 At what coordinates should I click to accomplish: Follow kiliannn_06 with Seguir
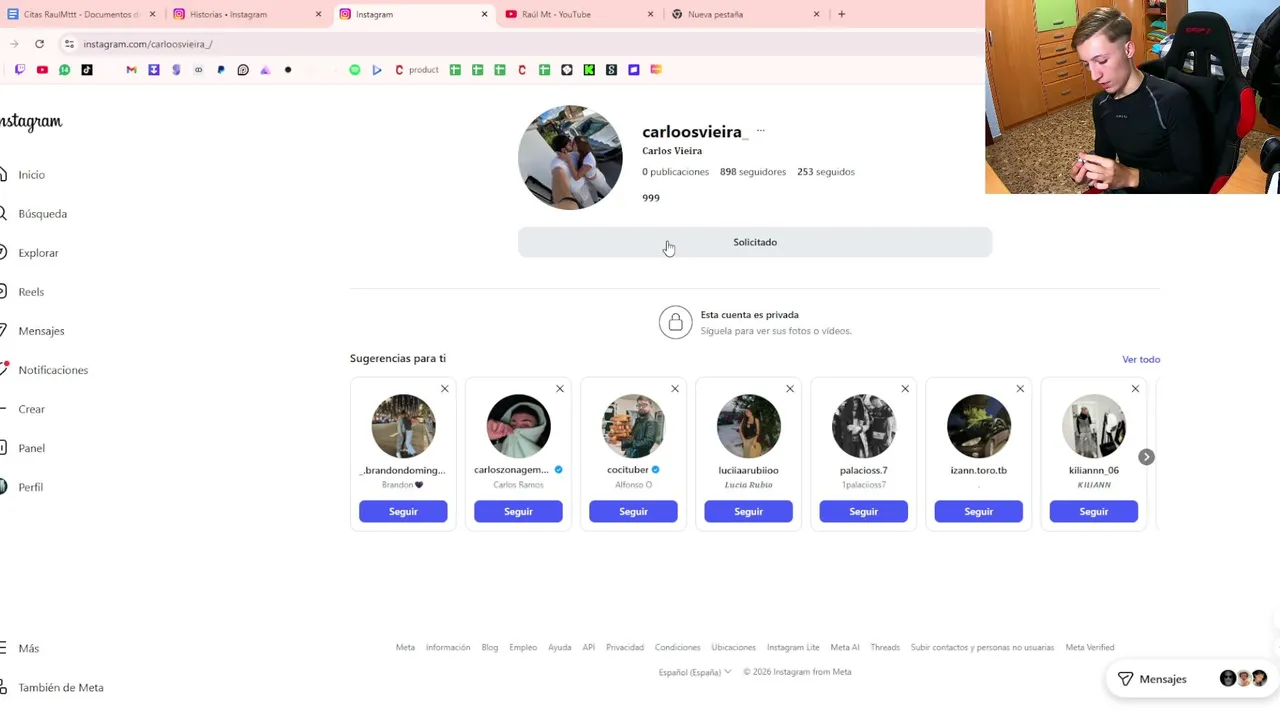click(1093, 511)
